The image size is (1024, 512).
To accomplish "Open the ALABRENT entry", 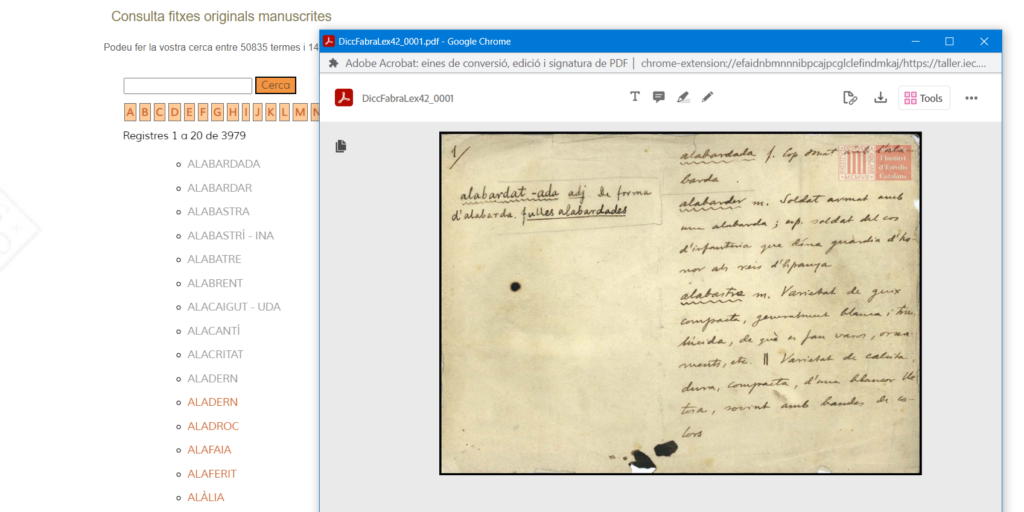I will coord(215,283).
